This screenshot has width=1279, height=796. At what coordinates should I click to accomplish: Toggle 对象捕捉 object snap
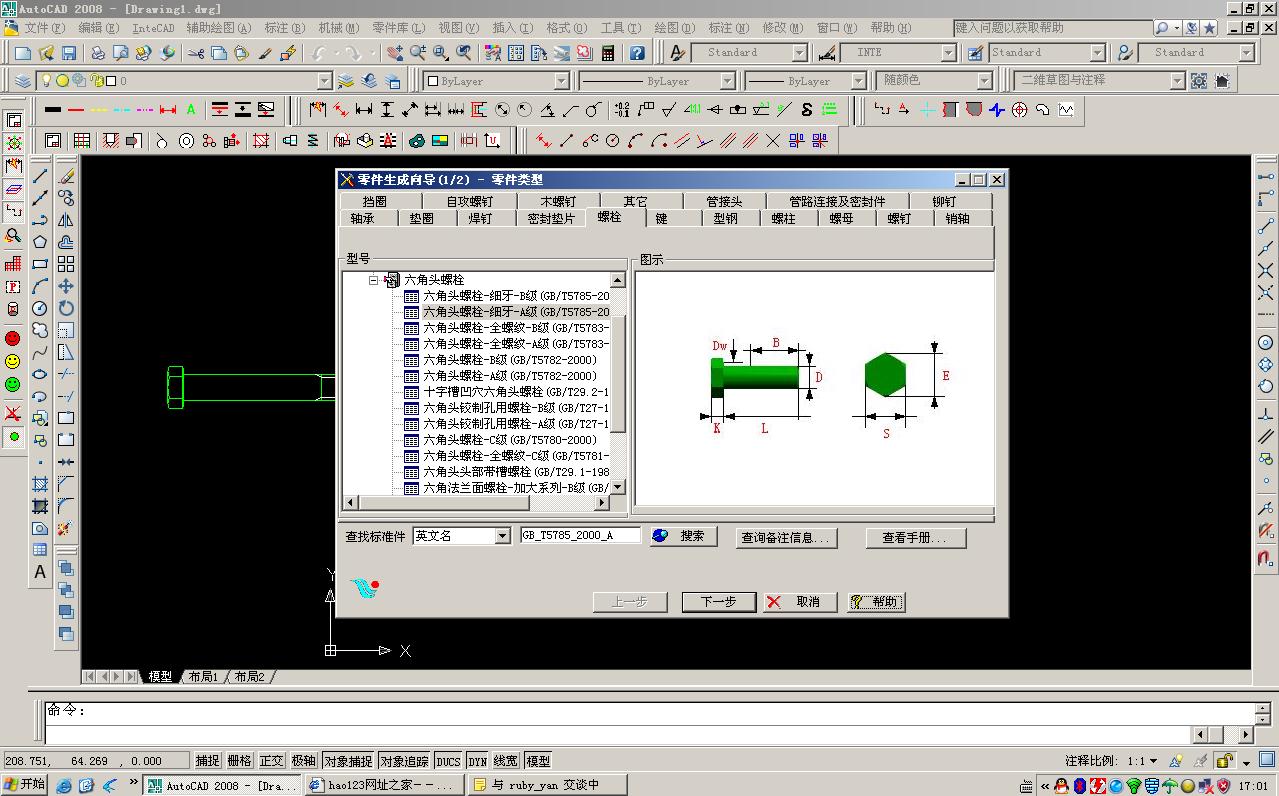[348, 761]
